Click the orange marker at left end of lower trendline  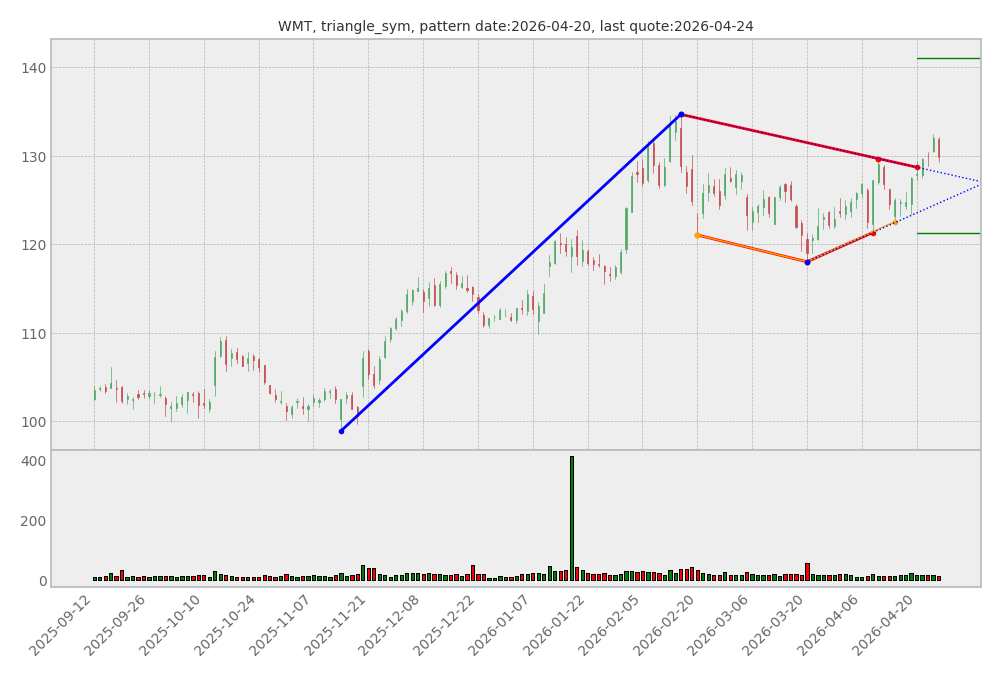click(x=697, y=235)
